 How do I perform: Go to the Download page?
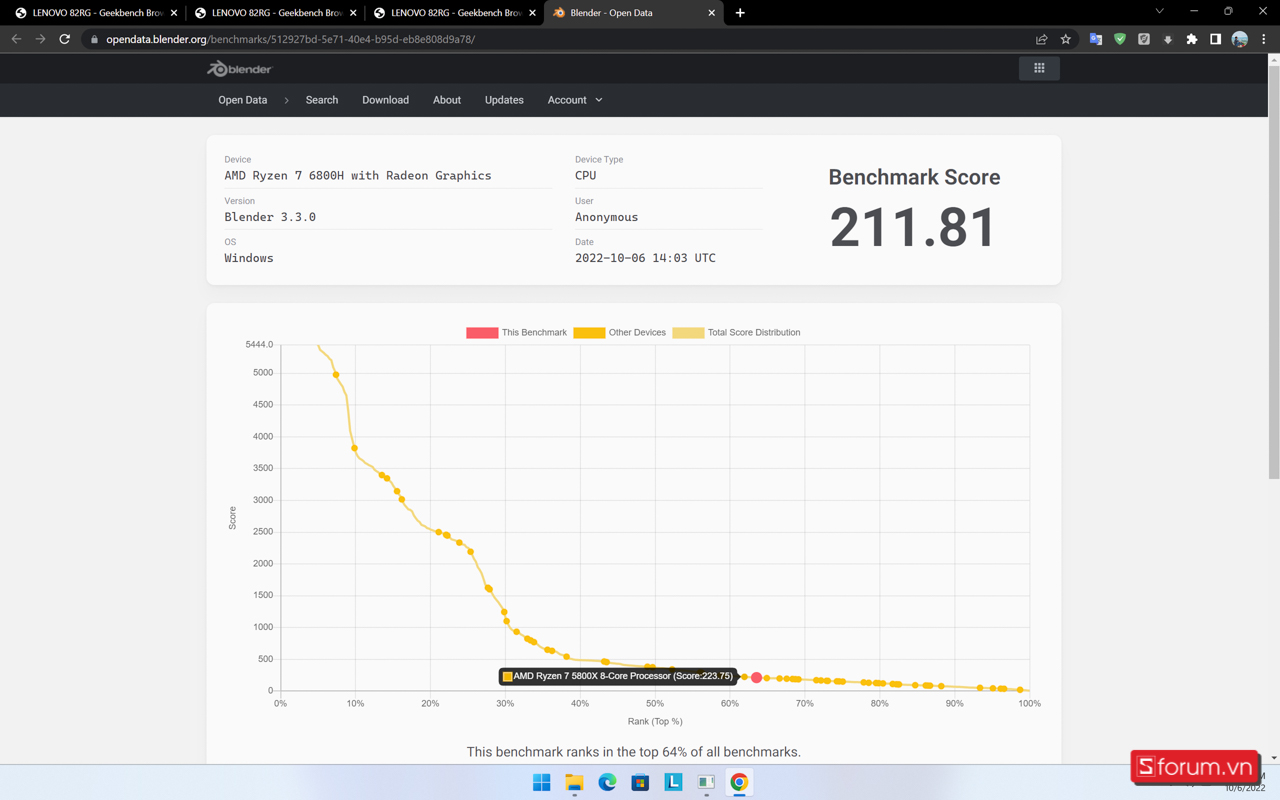385,100
